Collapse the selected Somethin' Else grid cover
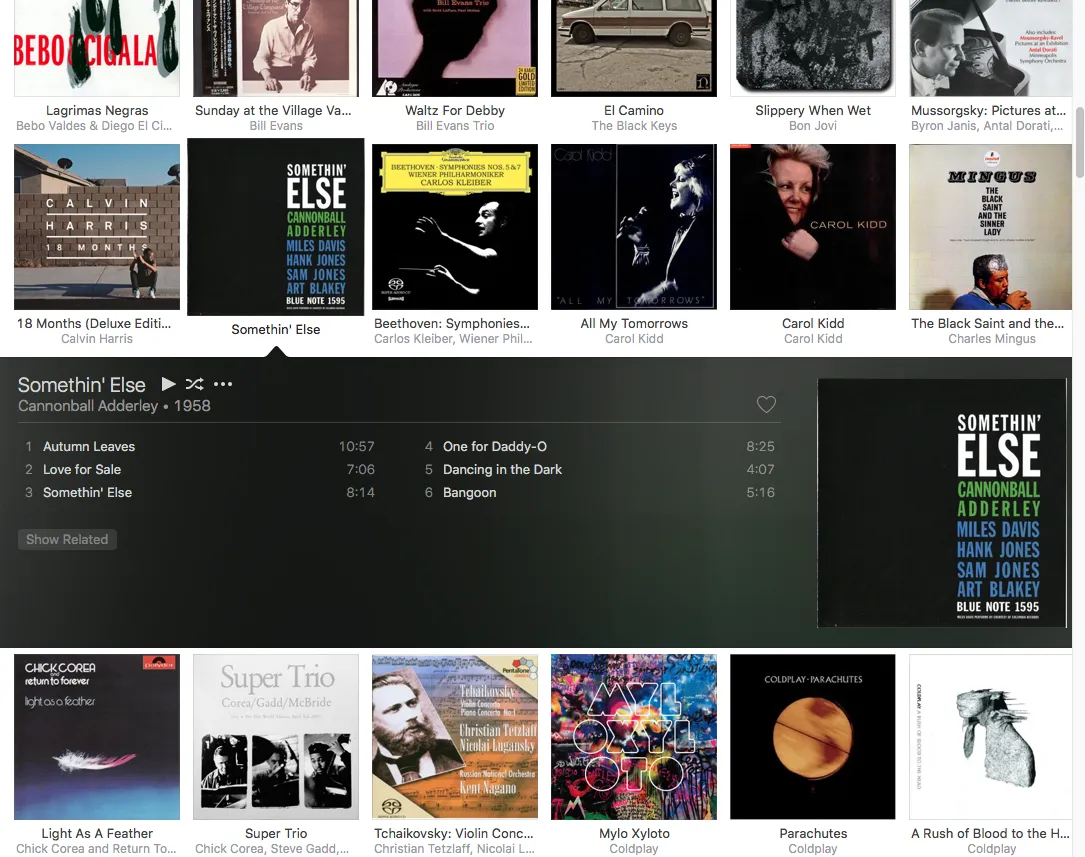This screenshot has width=1085, height=857. [276, 227]
